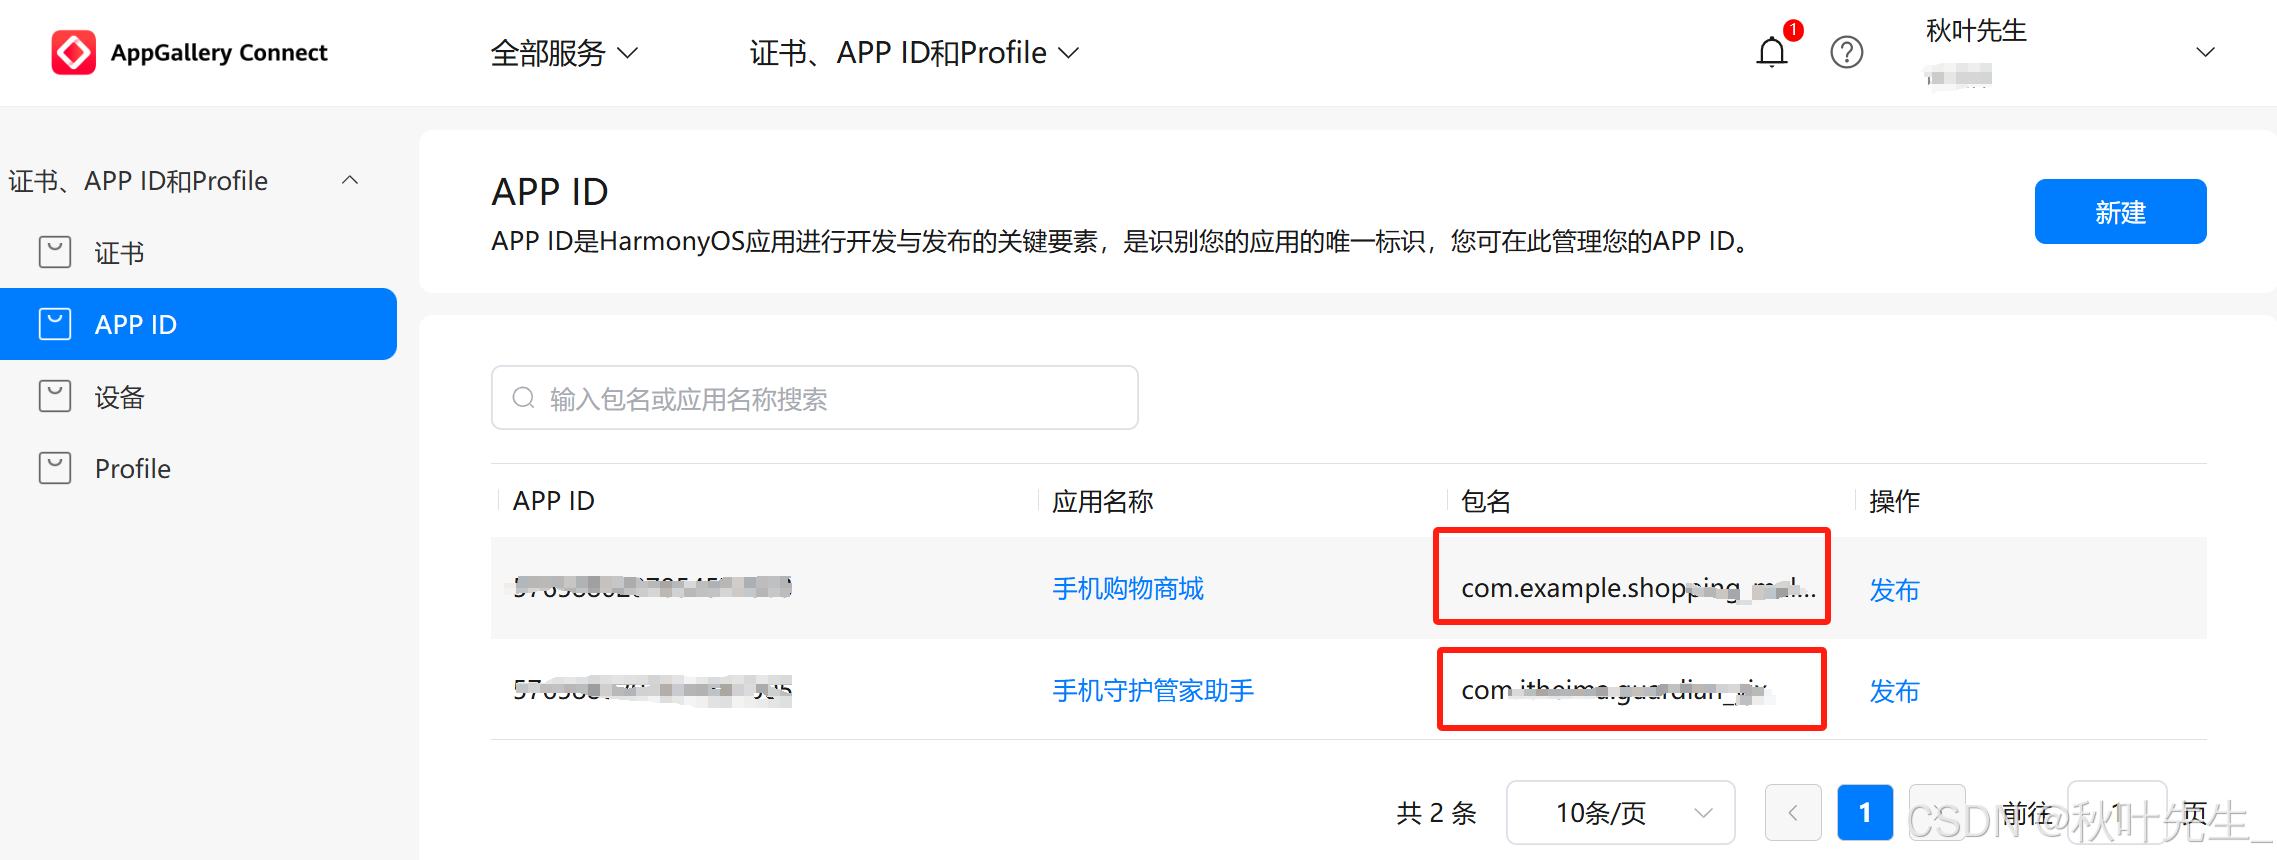Select Profile in the sidebar
The height and width of the screenshot is (860, 2277).
198,468
